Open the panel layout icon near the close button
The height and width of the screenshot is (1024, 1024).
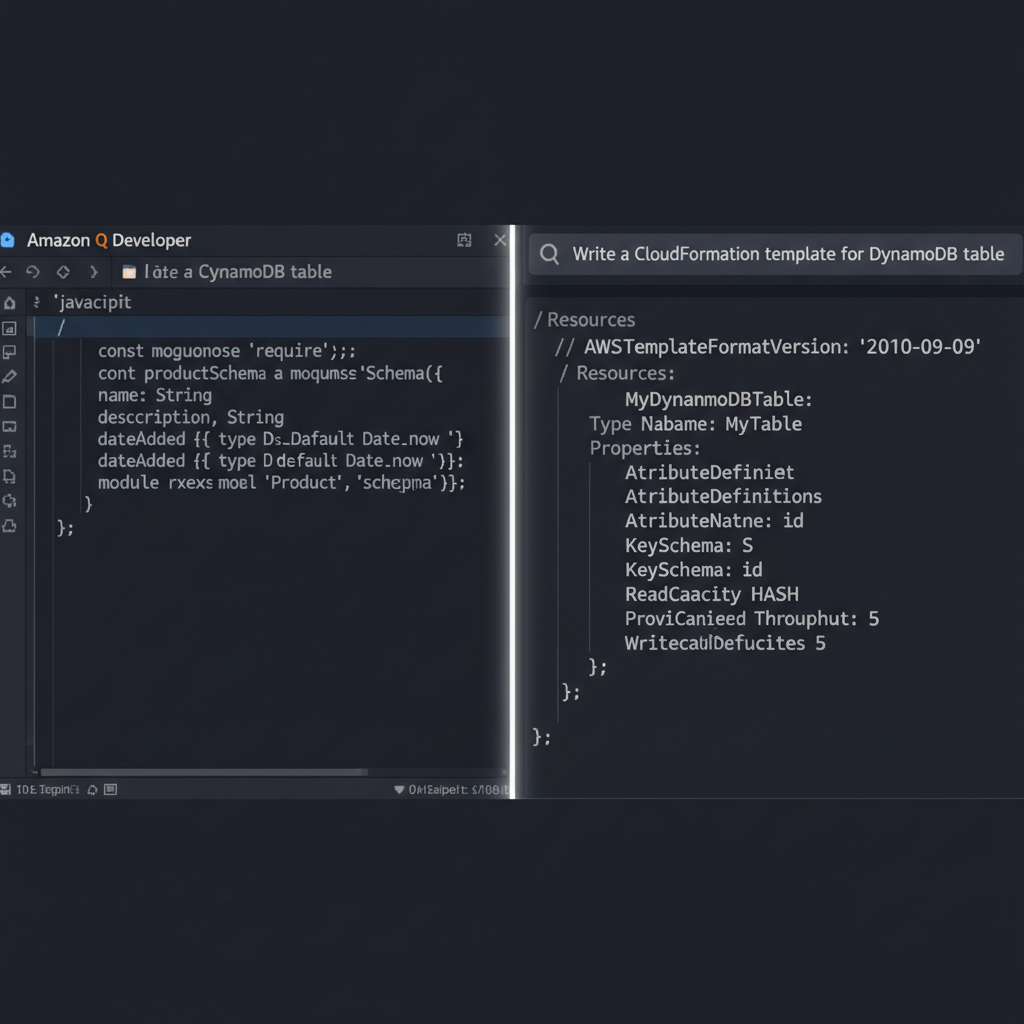[463, 240]
